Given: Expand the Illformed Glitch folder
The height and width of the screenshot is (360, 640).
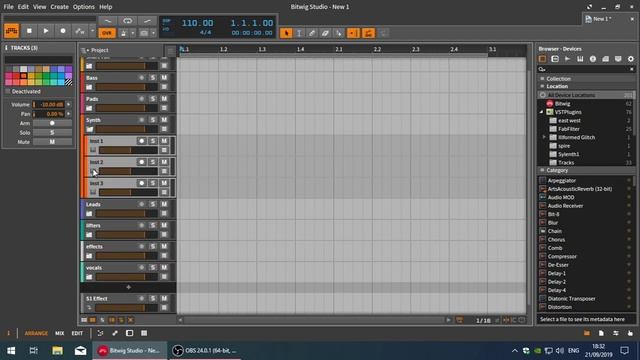Looking at the screenshot, I should pos(544,137).
